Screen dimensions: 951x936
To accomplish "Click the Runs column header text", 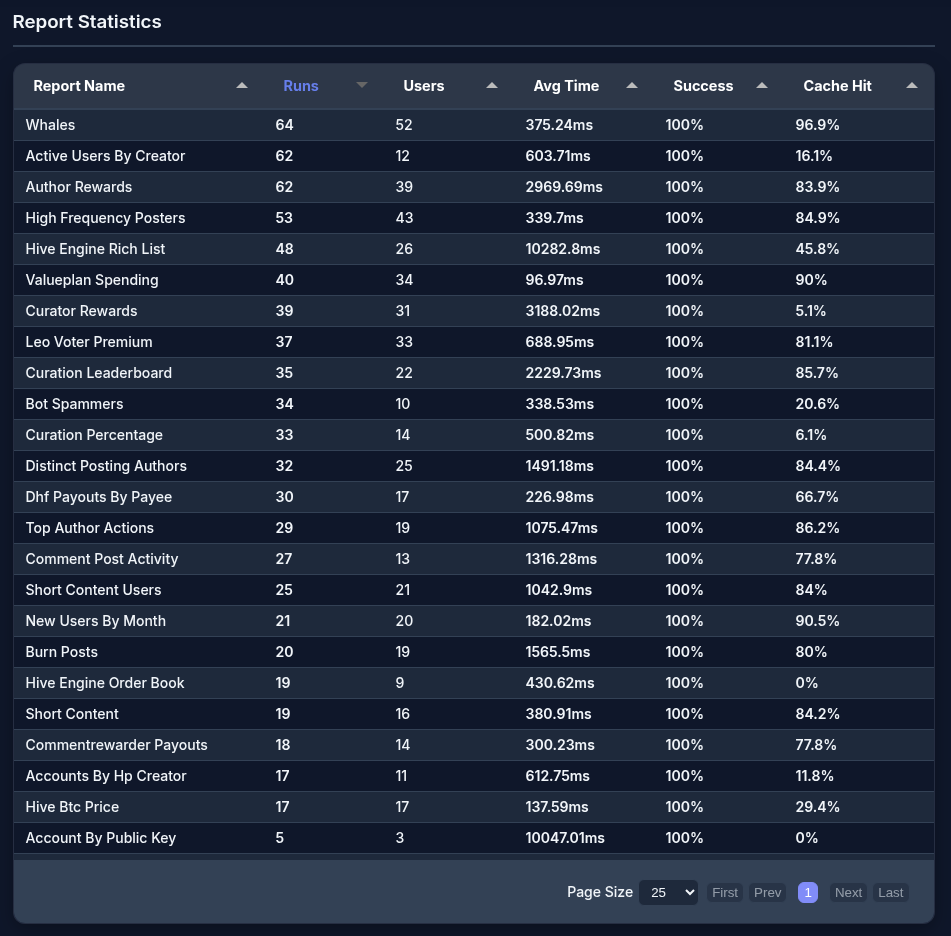I will click(301, 86).
